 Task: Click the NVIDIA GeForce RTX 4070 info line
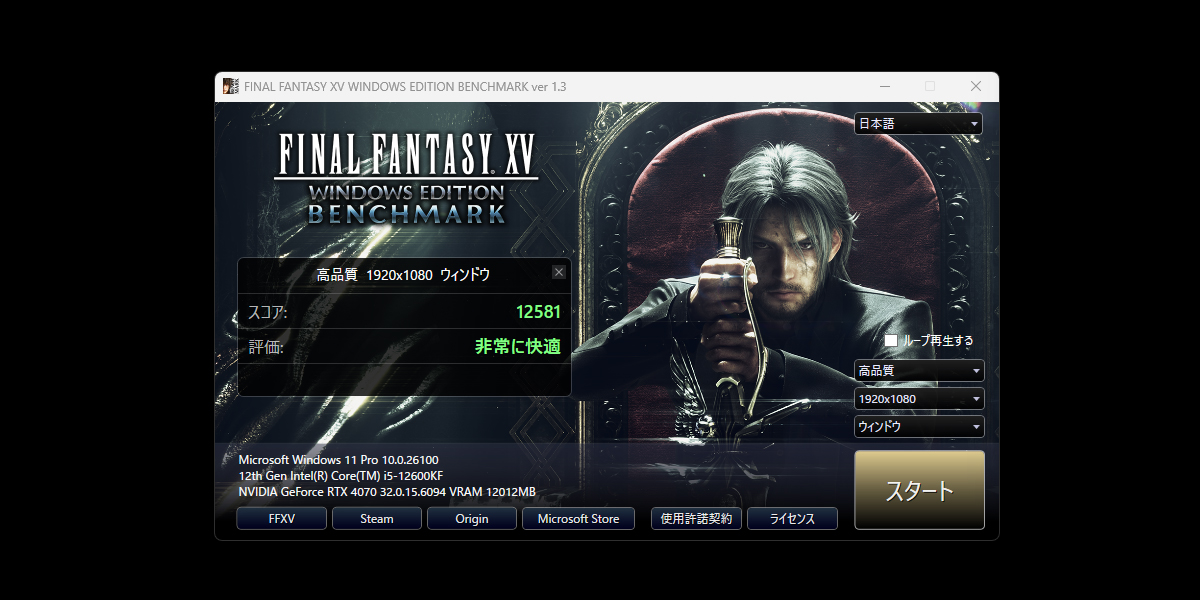click(387, 492)
